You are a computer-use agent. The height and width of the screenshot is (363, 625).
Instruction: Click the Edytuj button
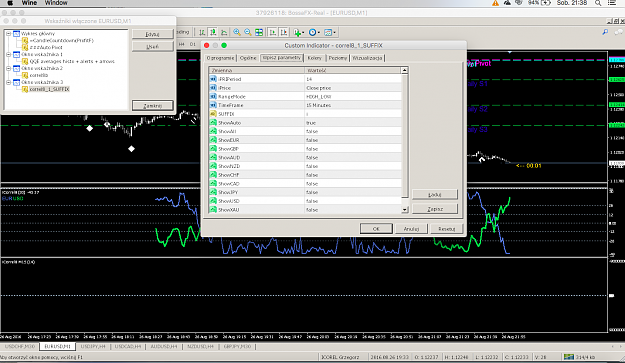coord(153,34)
